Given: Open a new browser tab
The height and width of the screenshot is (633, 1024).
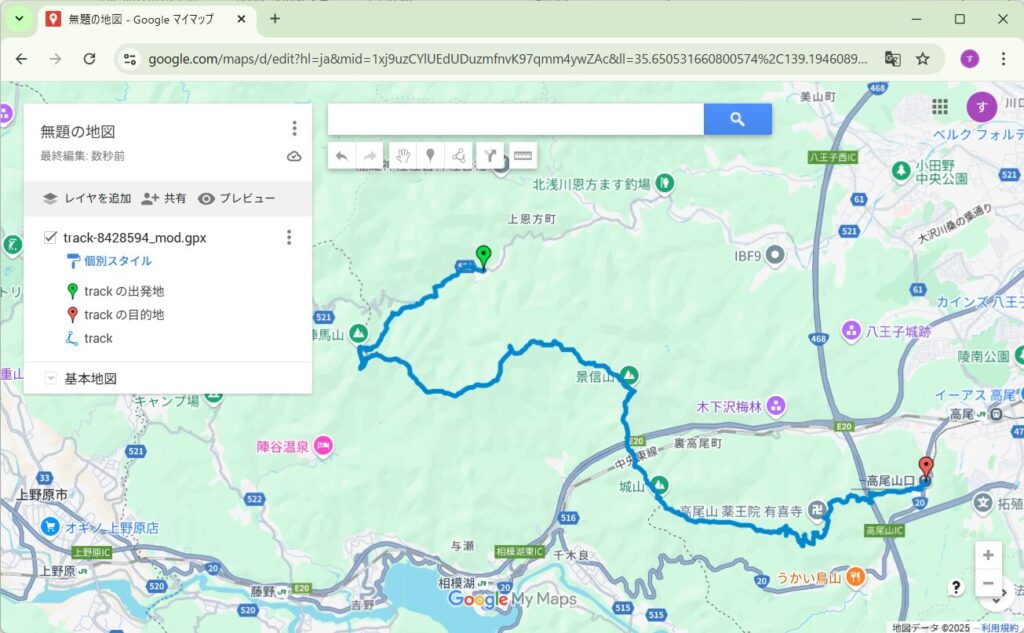Looking at the screenshot, I should [275, 19].
